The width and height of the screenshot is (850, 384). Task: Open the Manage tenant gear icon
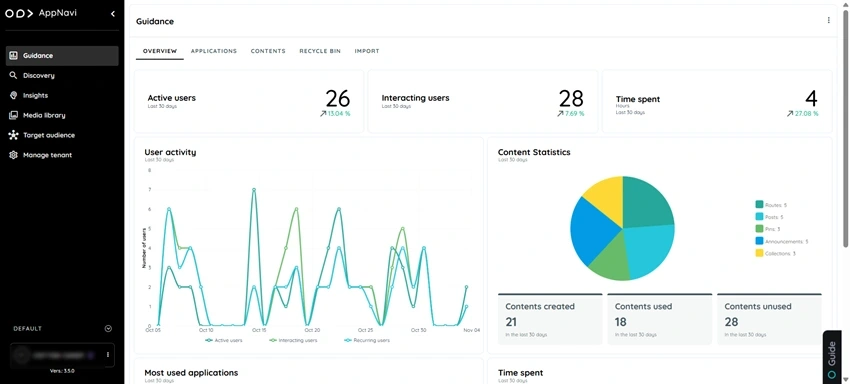pyautogui.click(x=14, y=155)
